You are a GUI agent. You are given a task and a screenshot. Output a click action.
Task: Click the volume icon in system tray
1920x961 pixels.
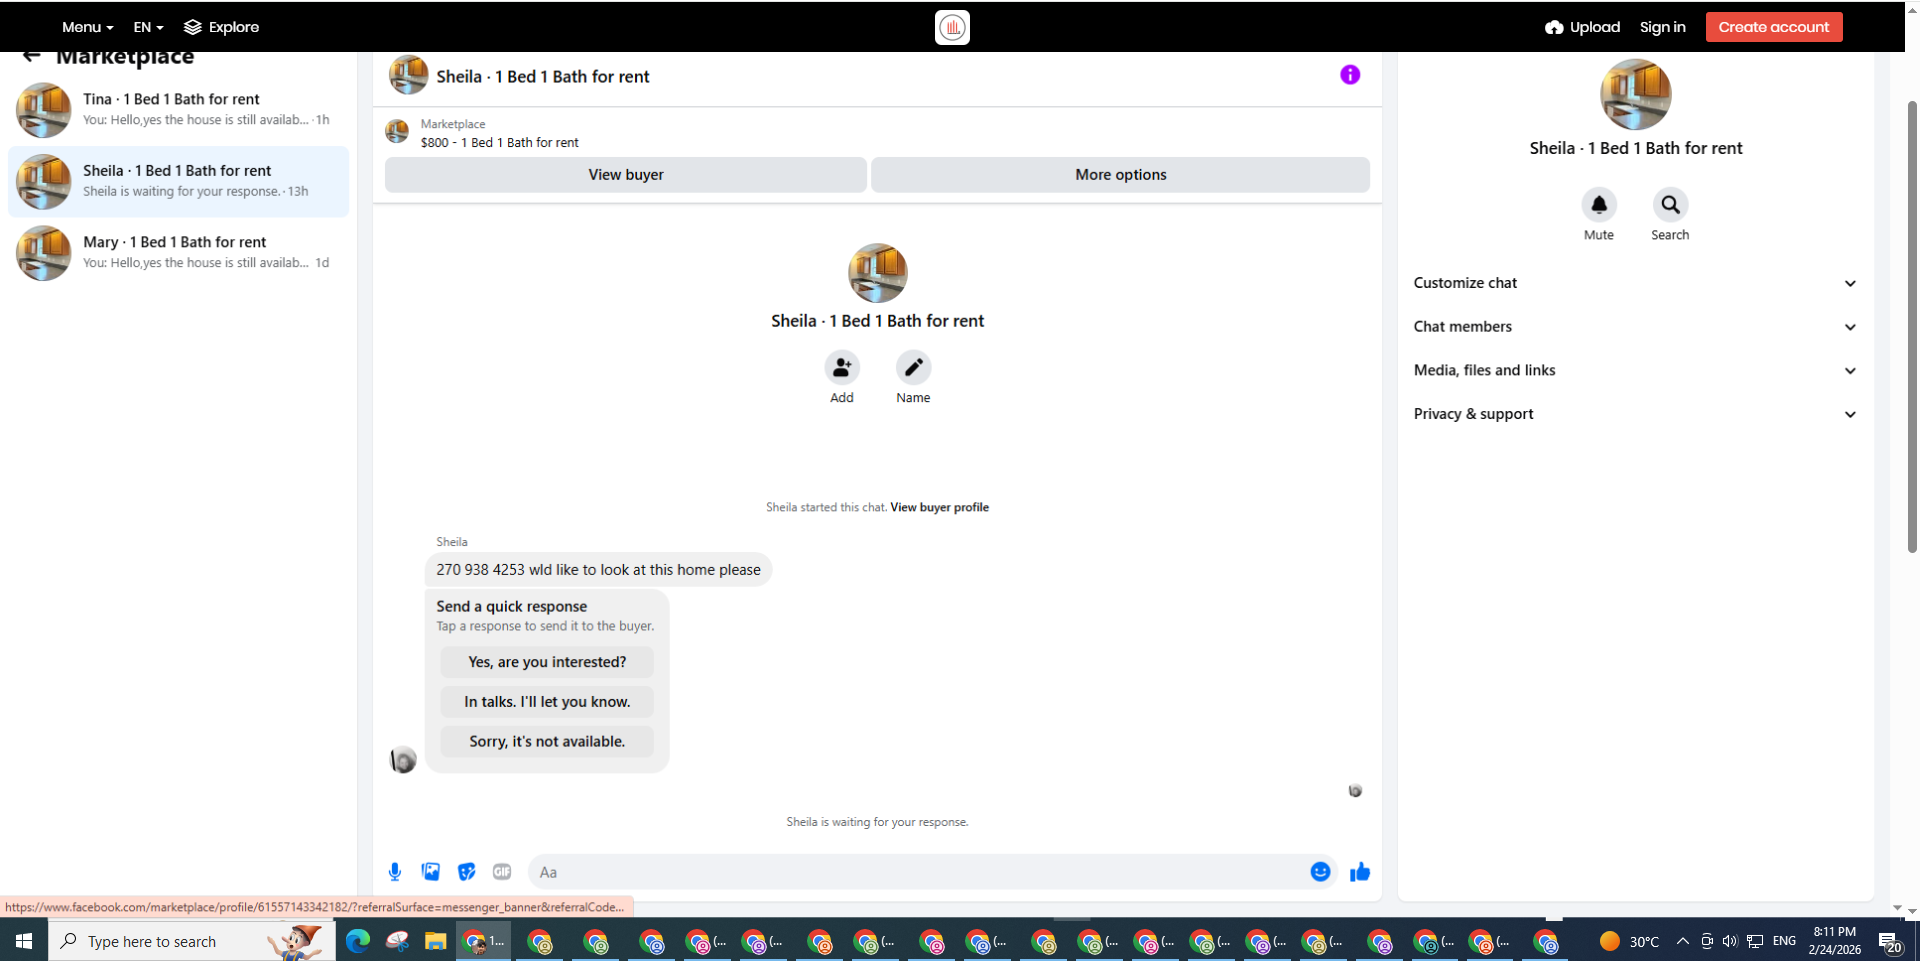1730,941
